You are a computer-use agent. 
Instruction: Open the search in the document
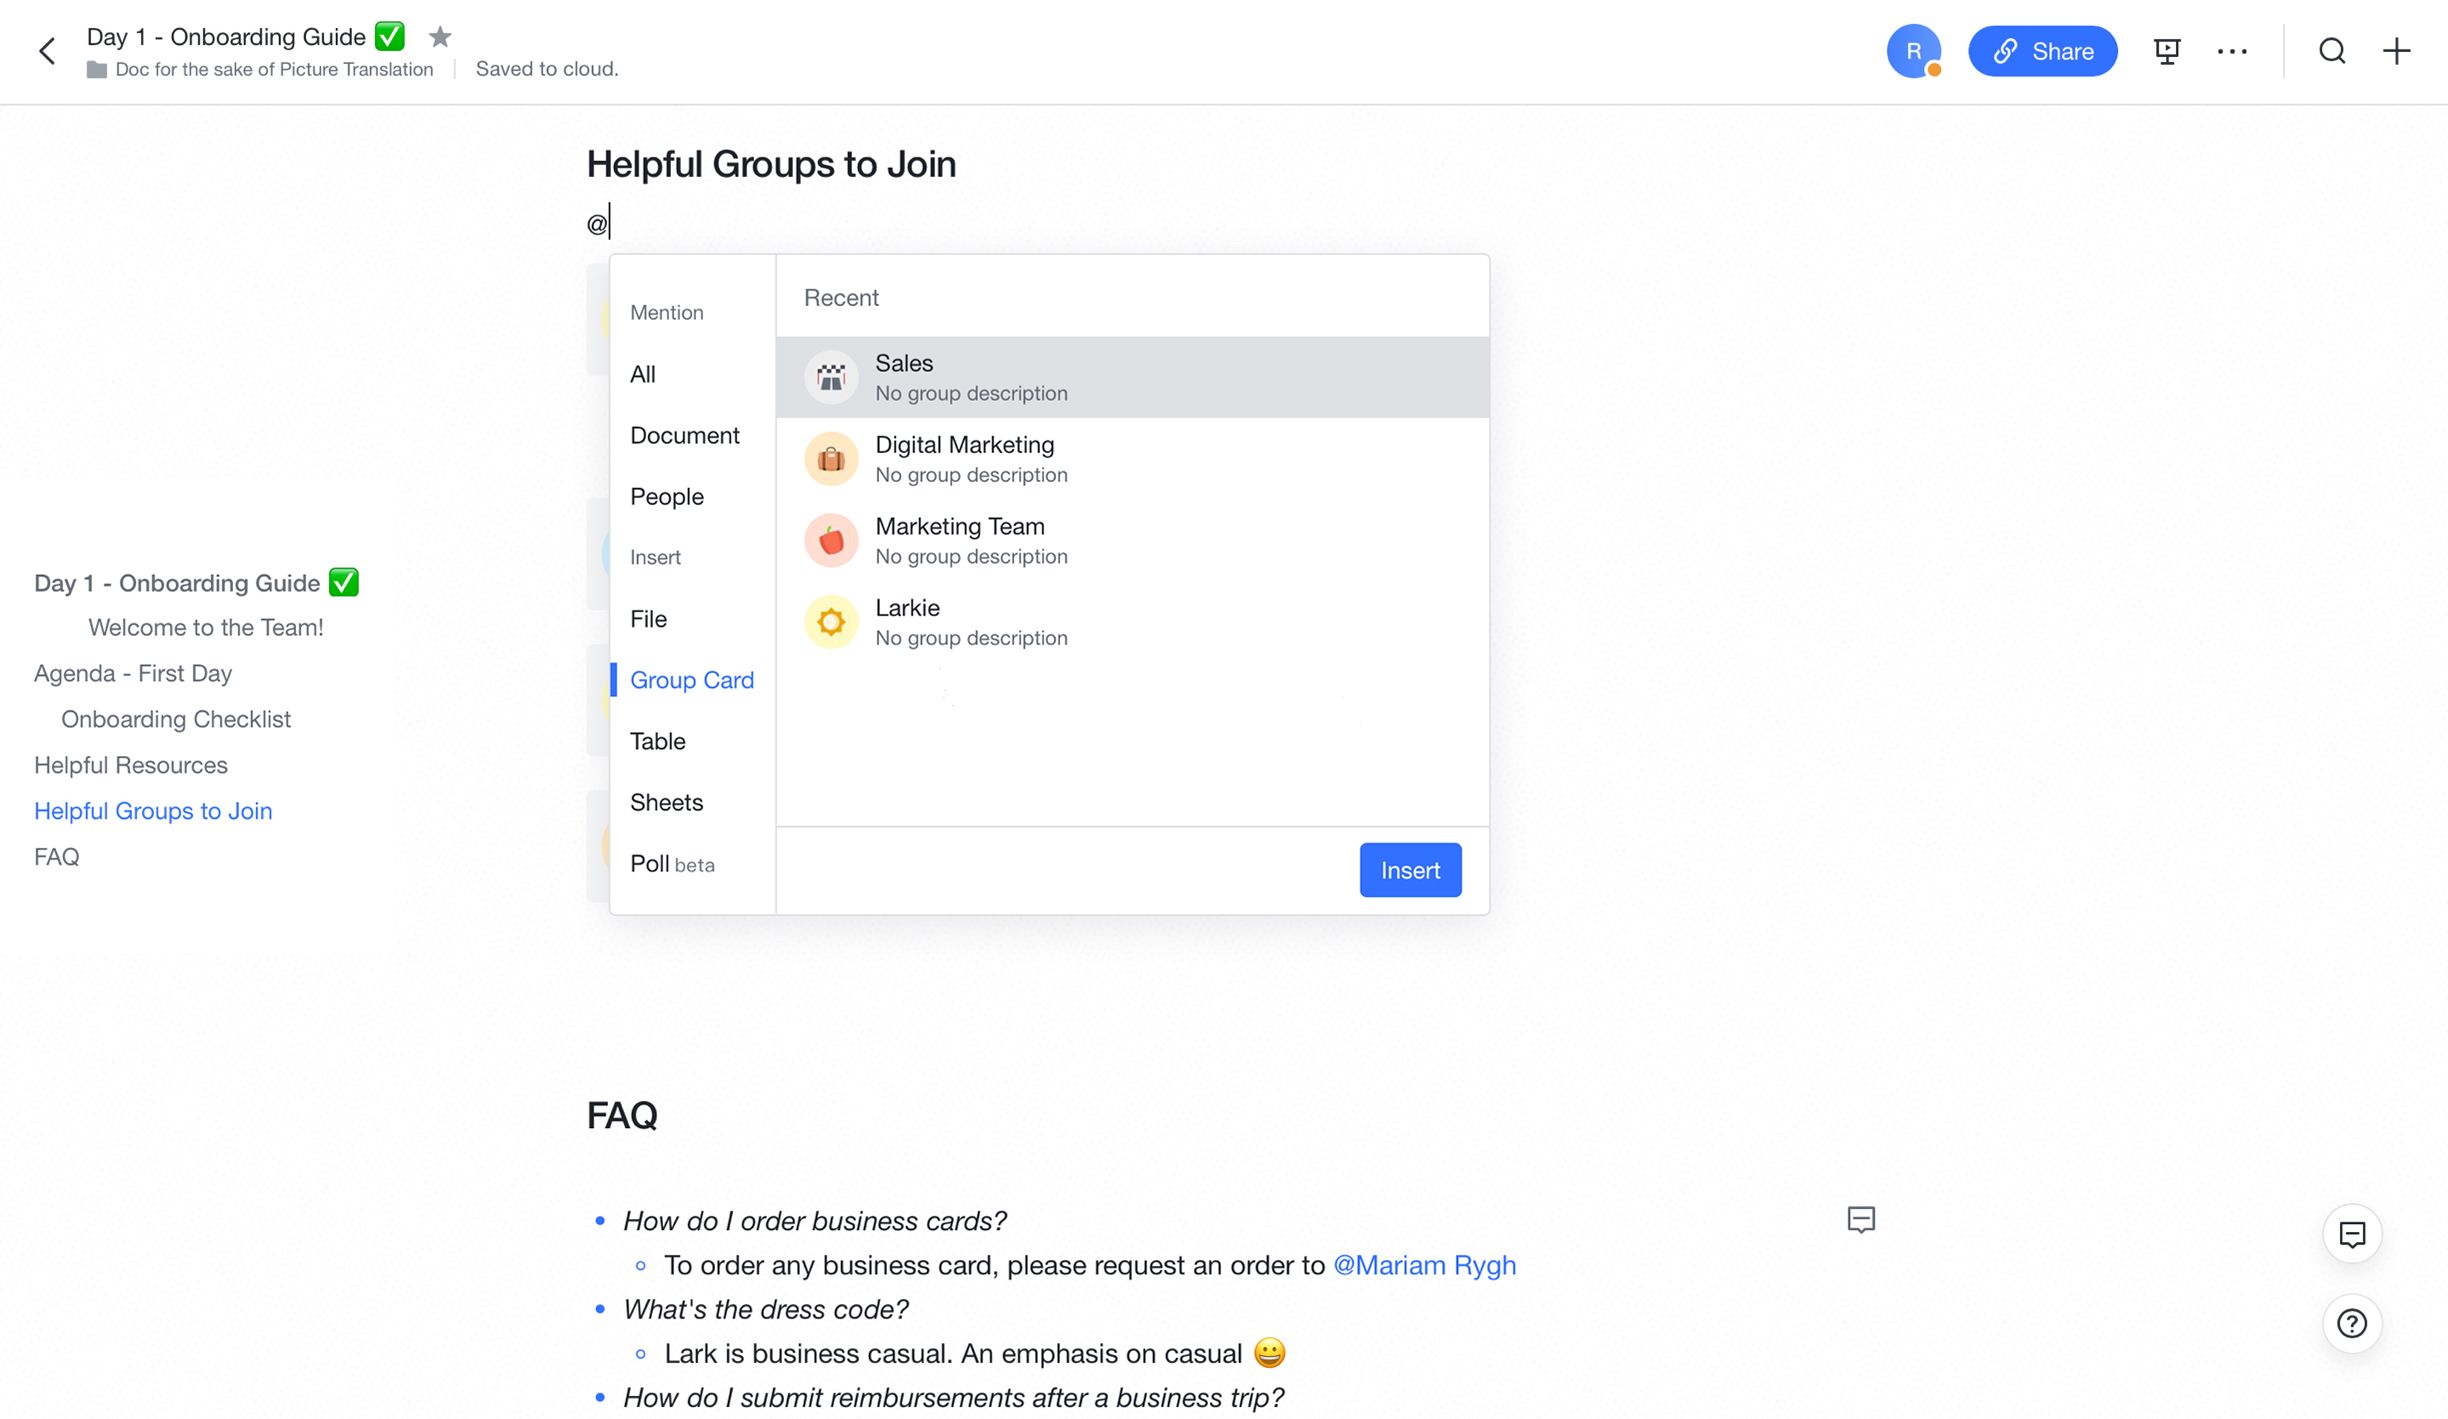coord(2331,51)
